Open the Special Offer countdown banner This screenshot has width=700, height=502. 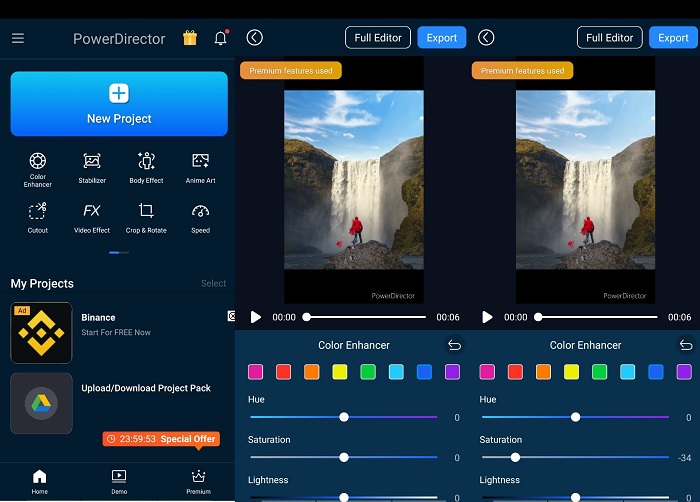(161, 439)
